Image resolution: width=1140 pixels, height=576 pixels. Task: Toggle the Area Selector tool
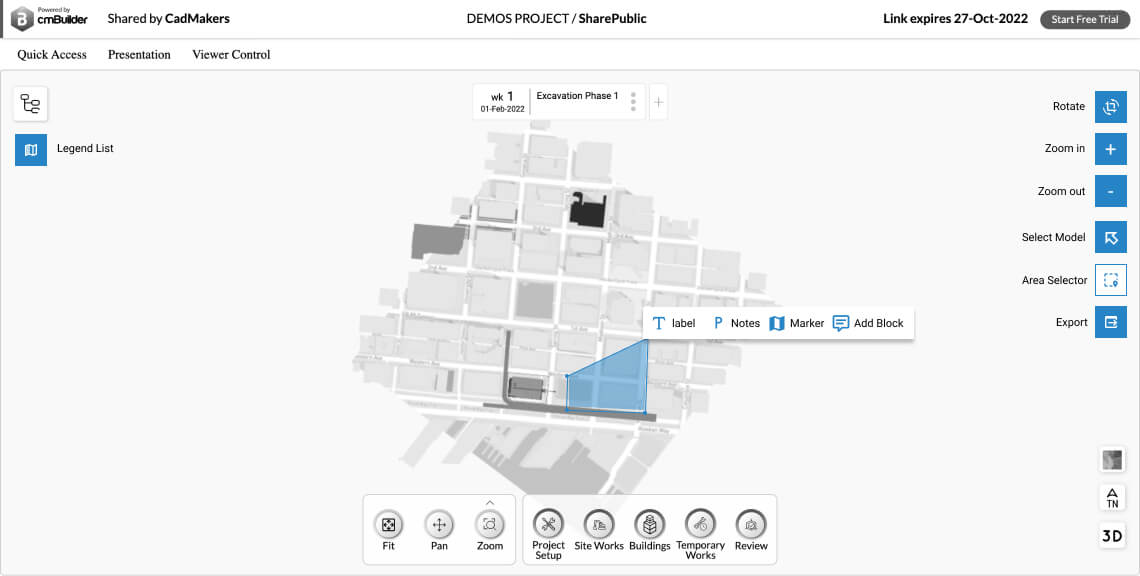click(1110, 281)
